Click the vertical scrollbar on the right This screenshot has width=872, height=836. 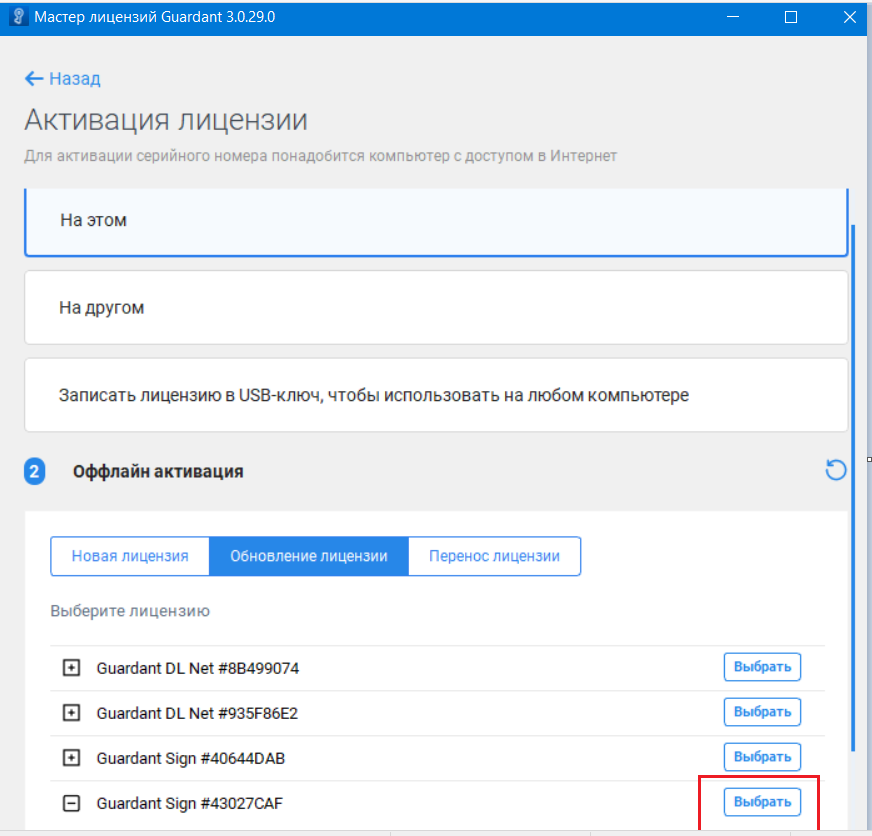853,480
